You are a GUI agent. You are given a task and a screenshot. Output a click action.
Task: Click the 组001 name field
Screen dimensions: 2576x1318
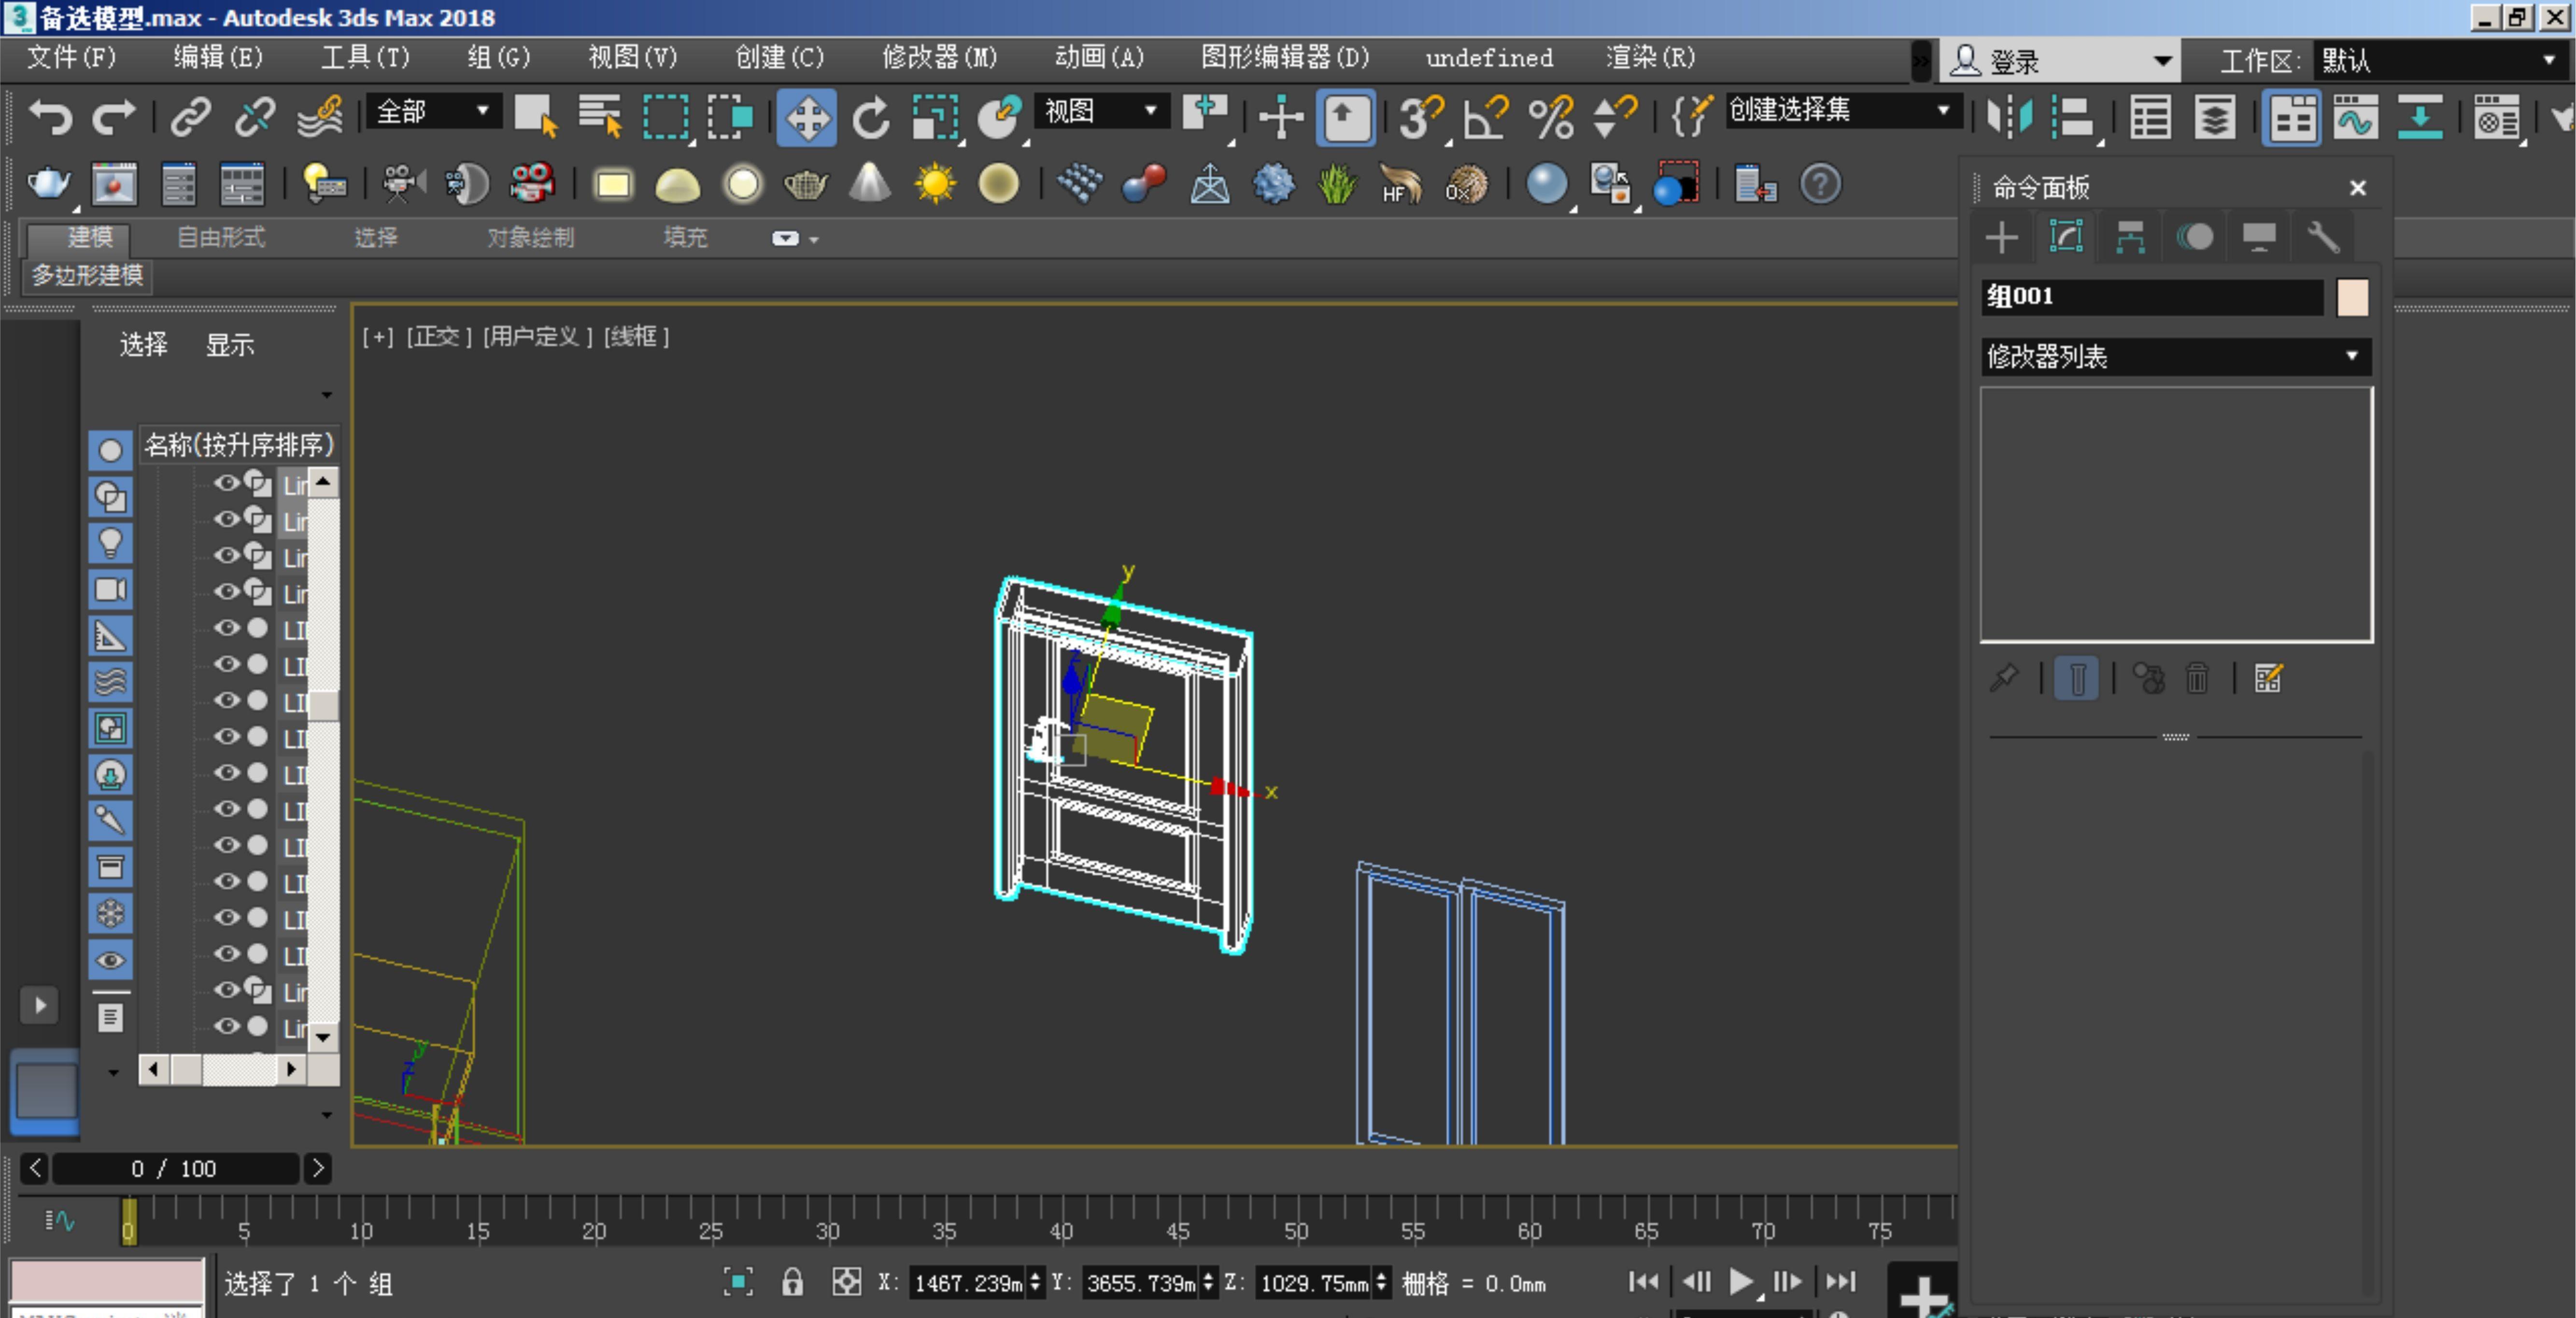[x=2151, y=297]
